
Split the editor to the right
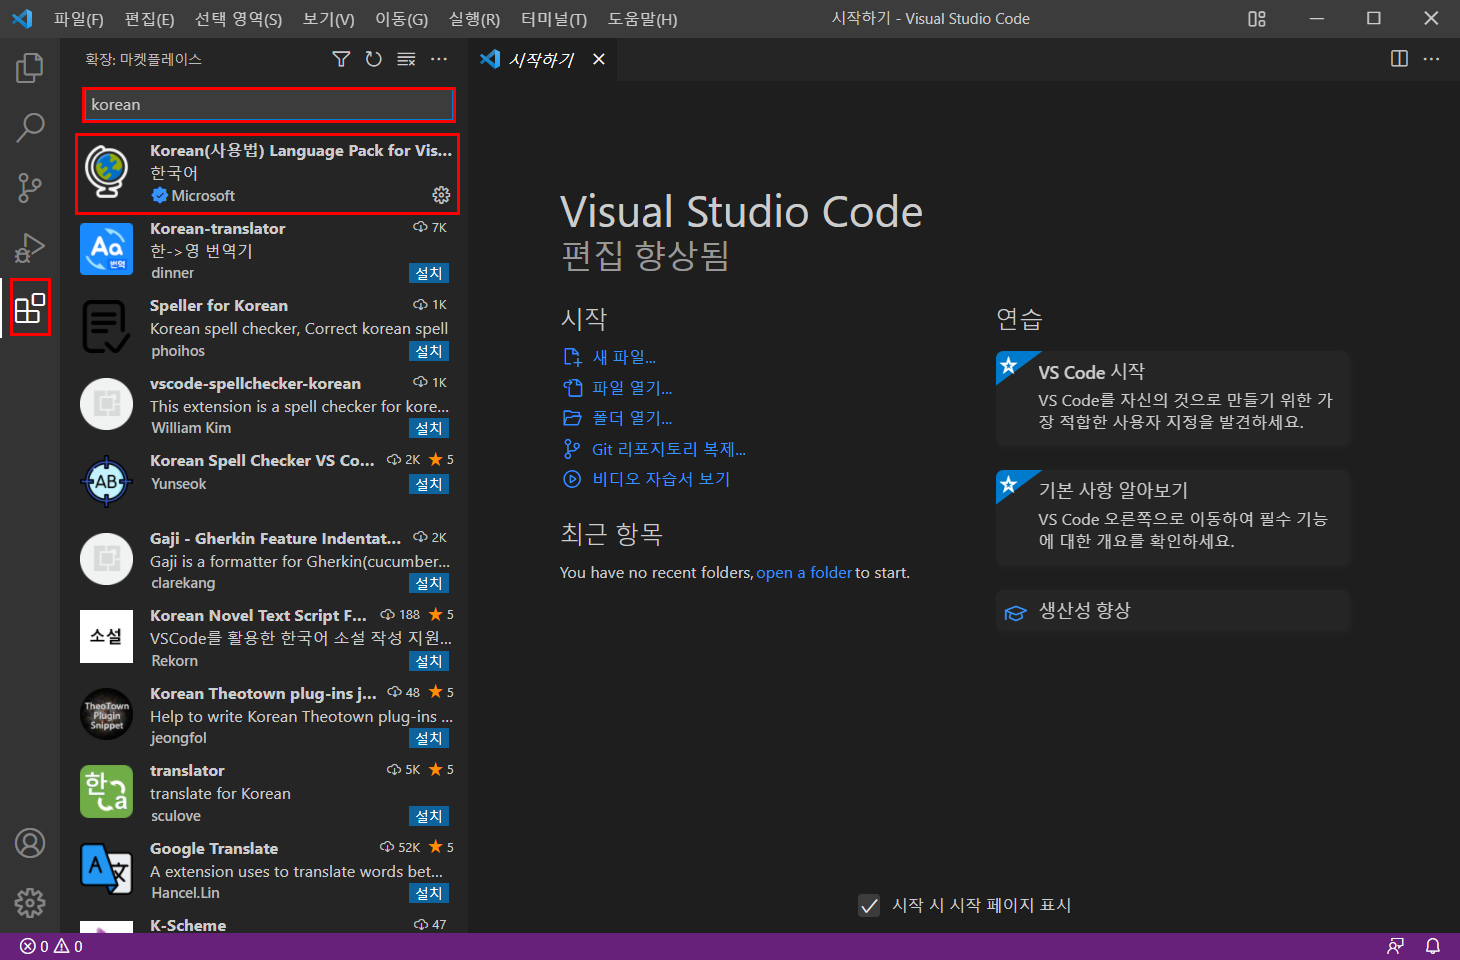tap(1399, 59)
